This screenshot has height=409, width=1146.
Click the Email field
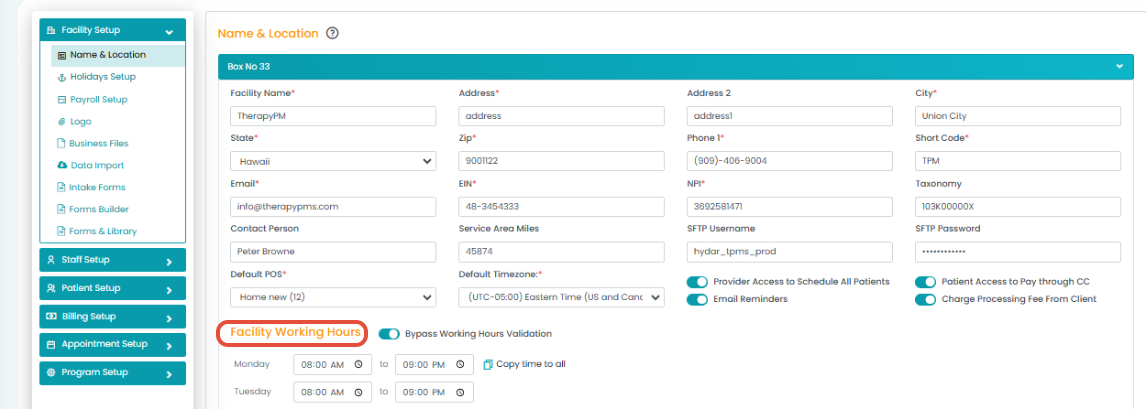click(x=333, y=207)
